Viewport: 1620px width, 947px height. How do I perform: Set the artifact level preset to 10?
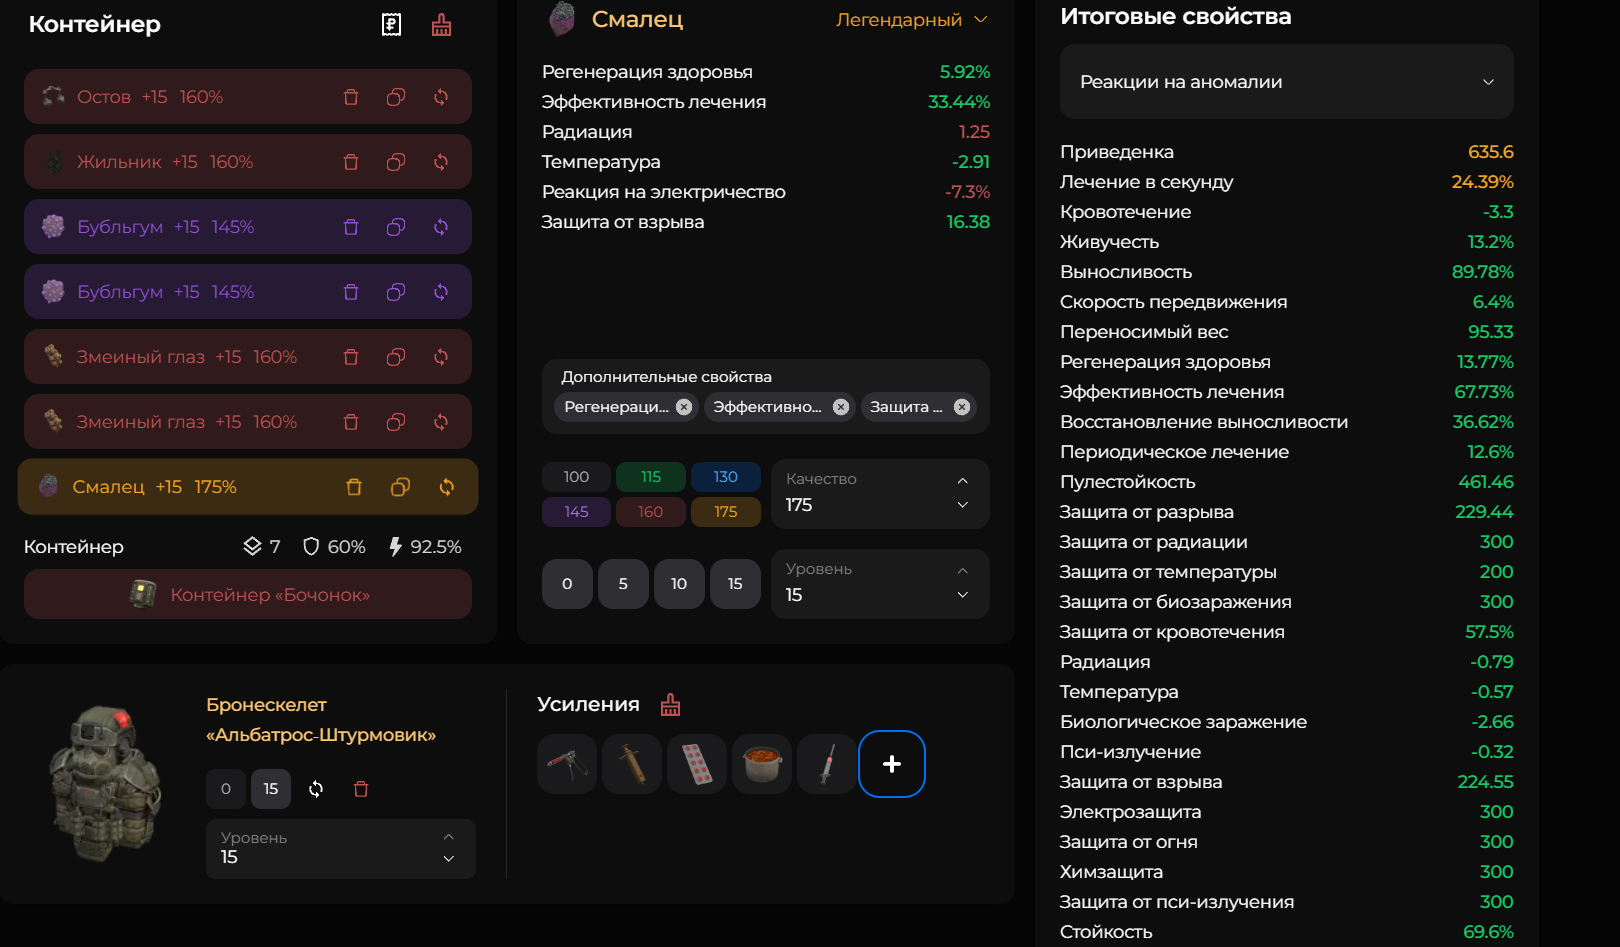point(679,584)
